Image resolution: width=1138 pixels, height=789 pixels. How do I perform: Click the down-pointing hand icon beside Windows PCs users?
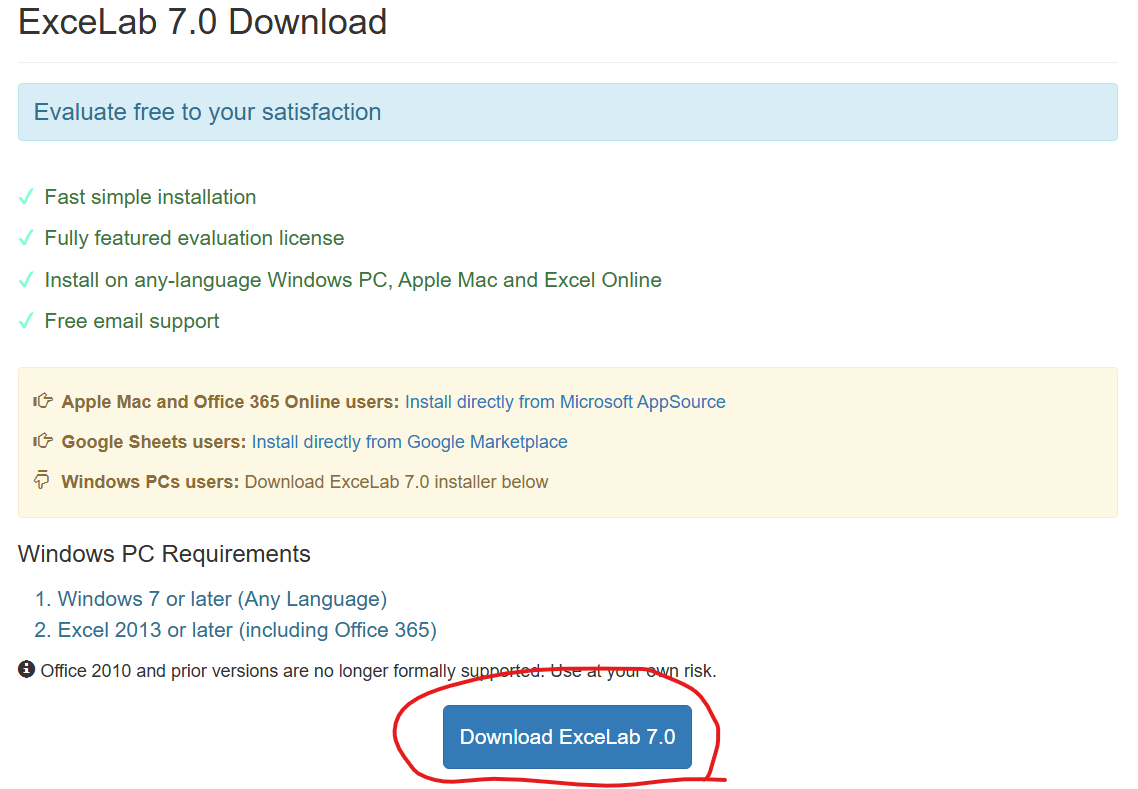(41, 480)
